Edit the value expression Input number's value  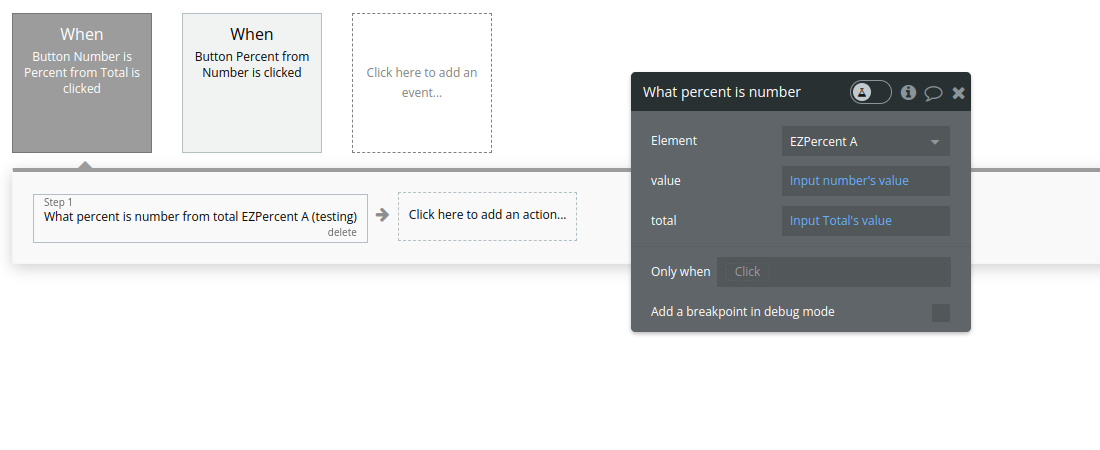coord(865,181)
